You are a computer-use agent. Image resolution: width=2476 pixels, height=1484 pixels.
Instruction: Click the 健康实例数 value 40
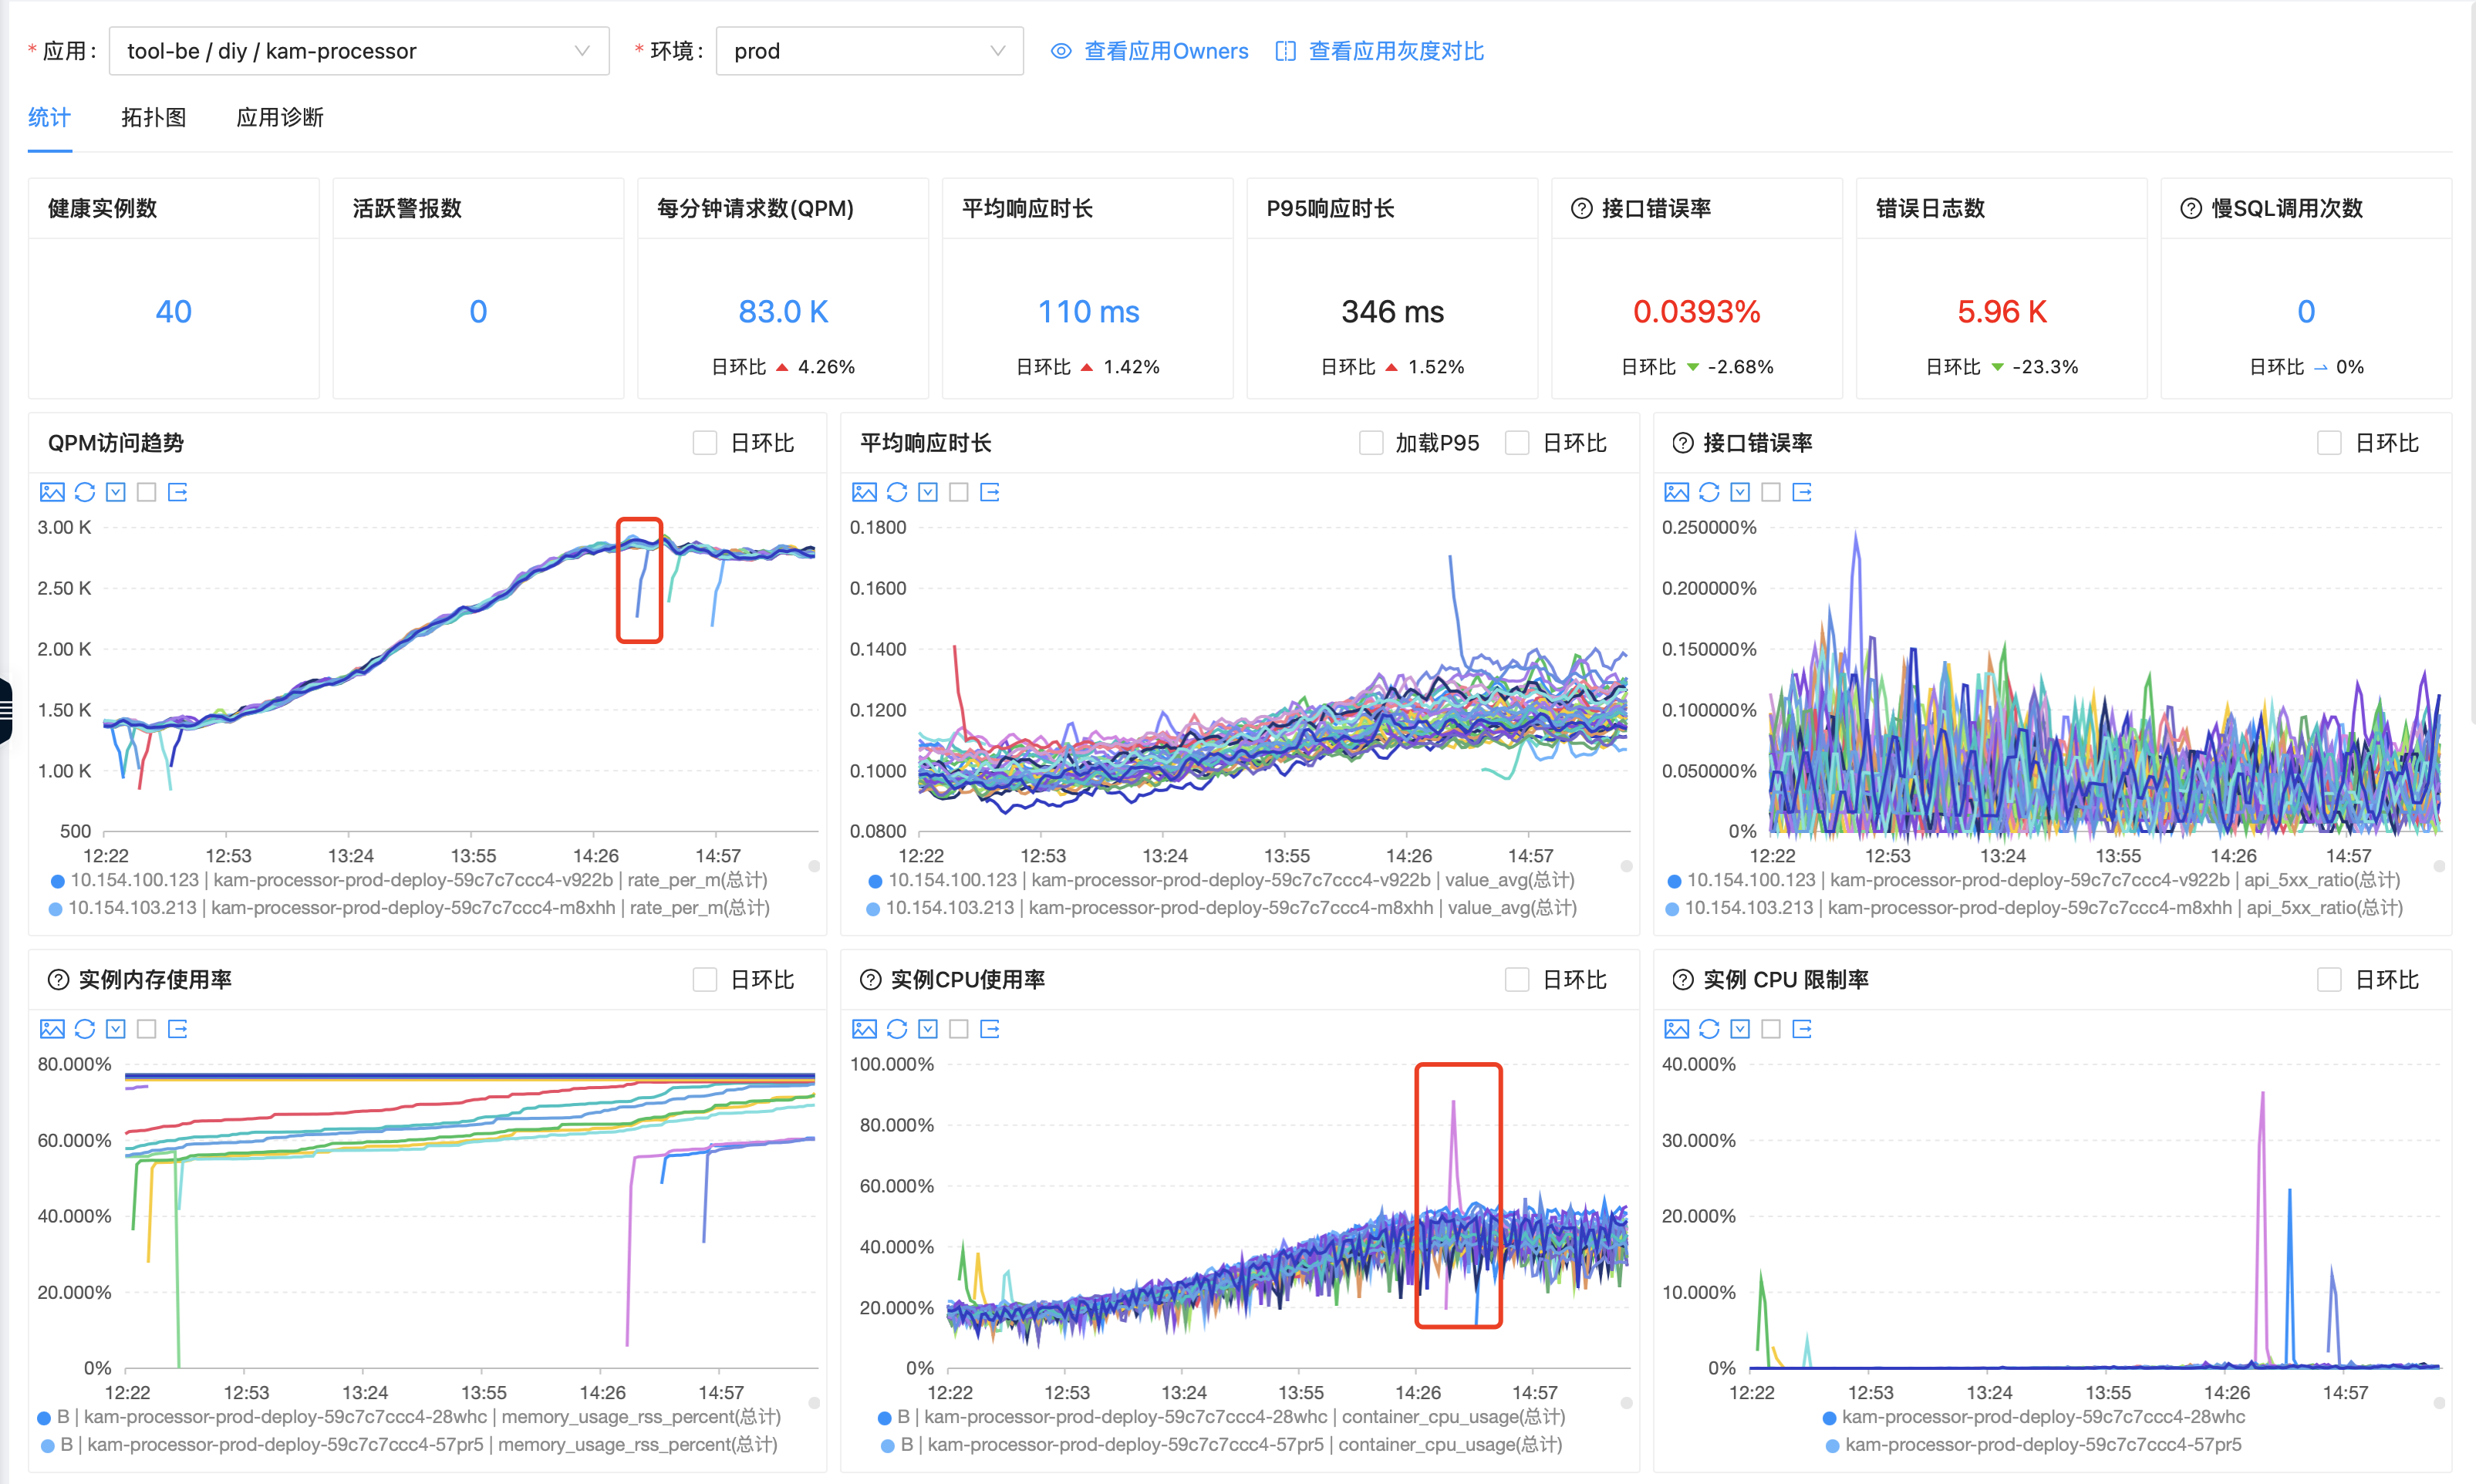pyautogui.click(x=174, y=312)
